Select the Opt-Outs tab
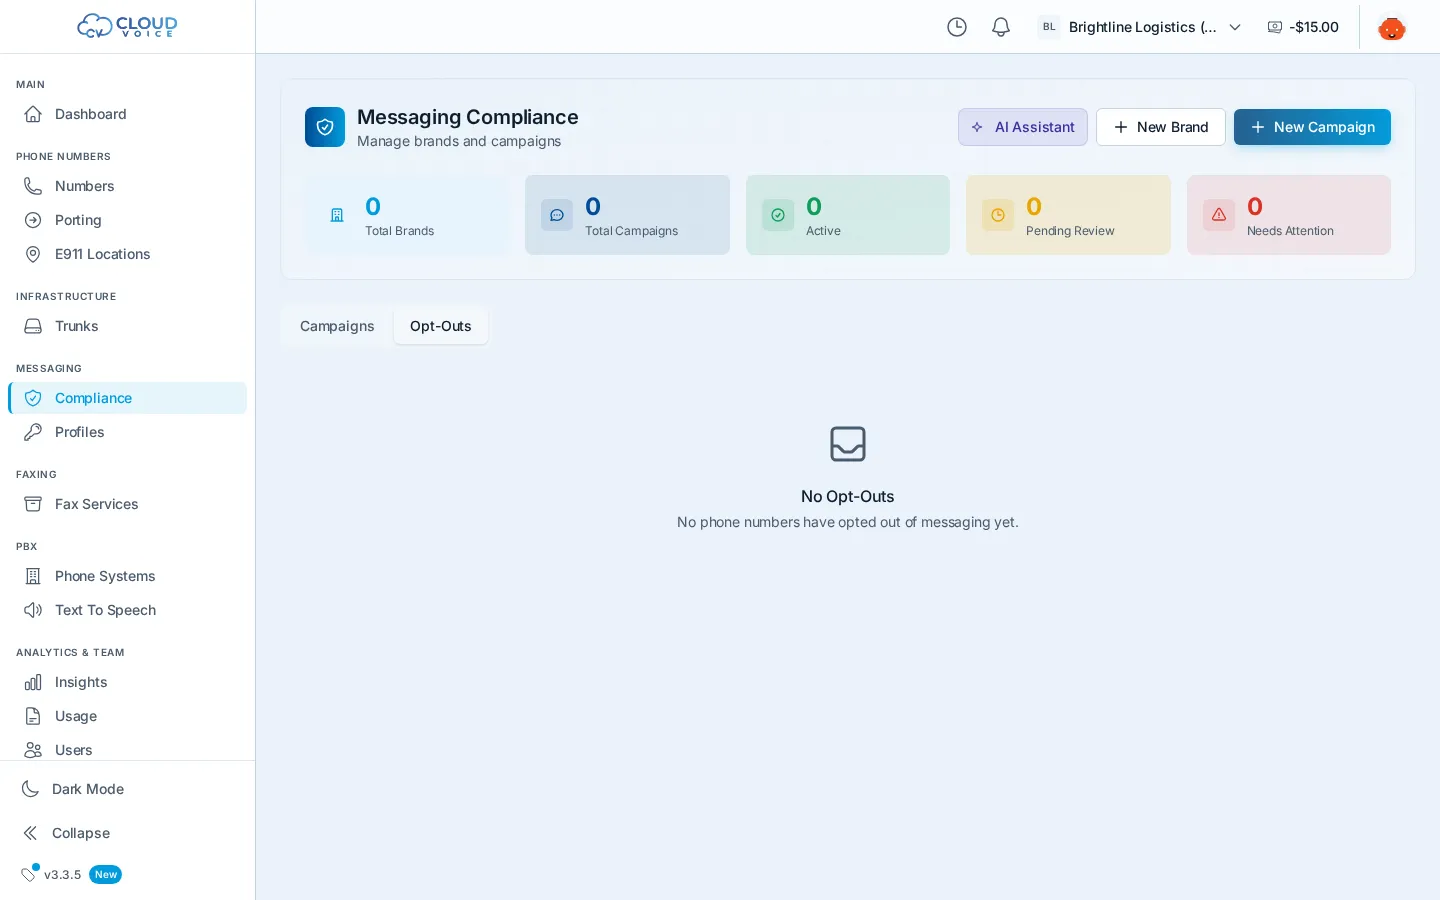1440x900 pixels. click(x=440, y=326)
